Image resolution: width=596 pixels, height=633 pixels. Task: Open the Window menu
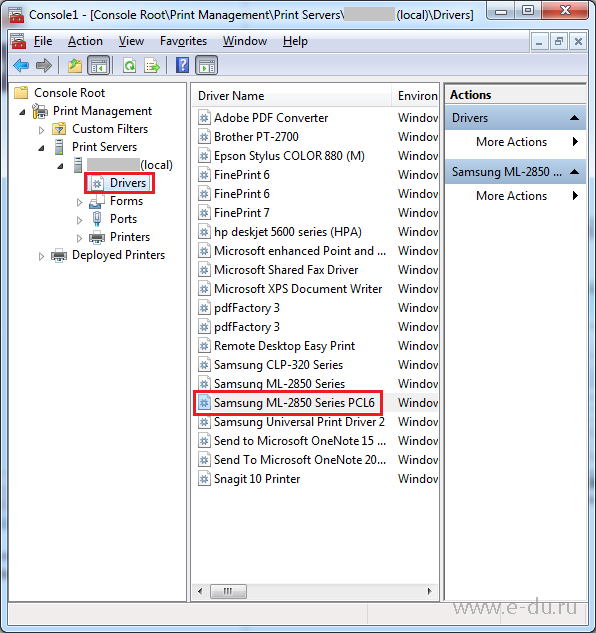click(245, 41)
